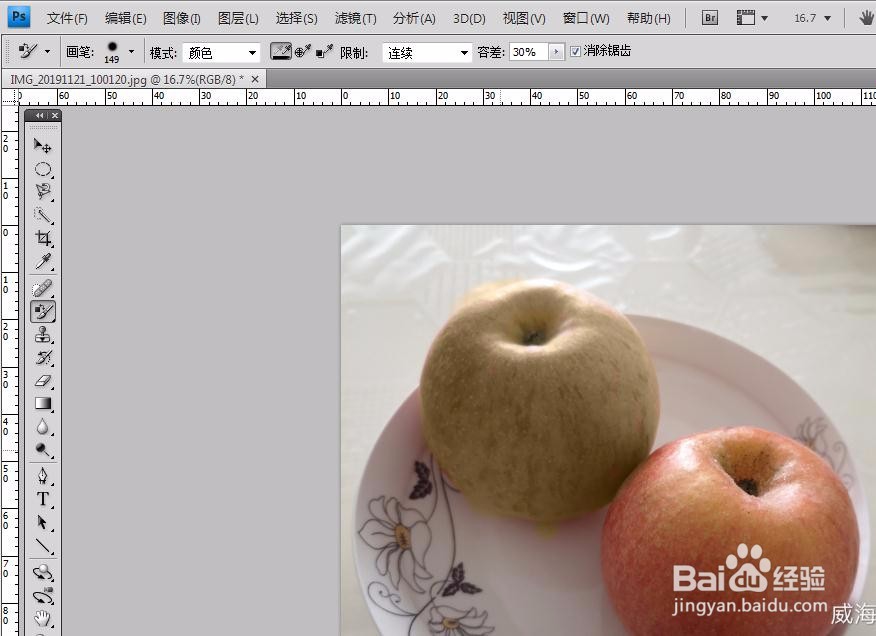Screen dimensions: 876x636
Task: Select the 3D Rotate tool
Action: coord(42,572)
